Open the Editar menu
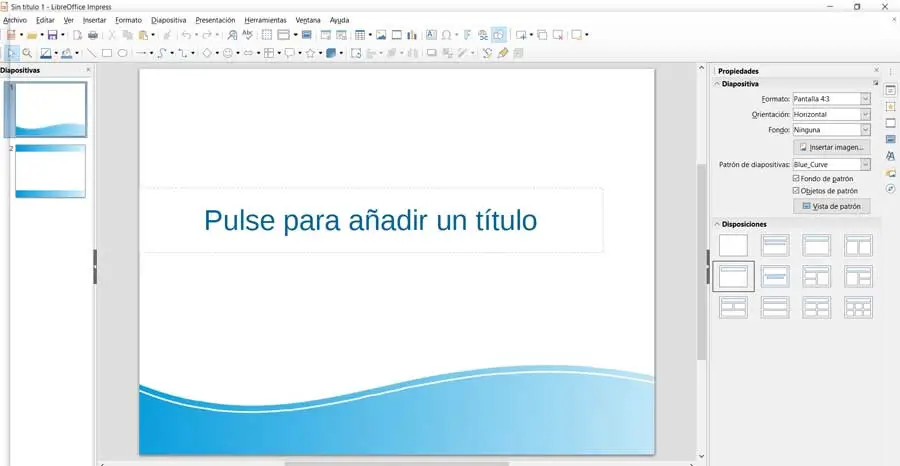 click(x=45, y=20)
